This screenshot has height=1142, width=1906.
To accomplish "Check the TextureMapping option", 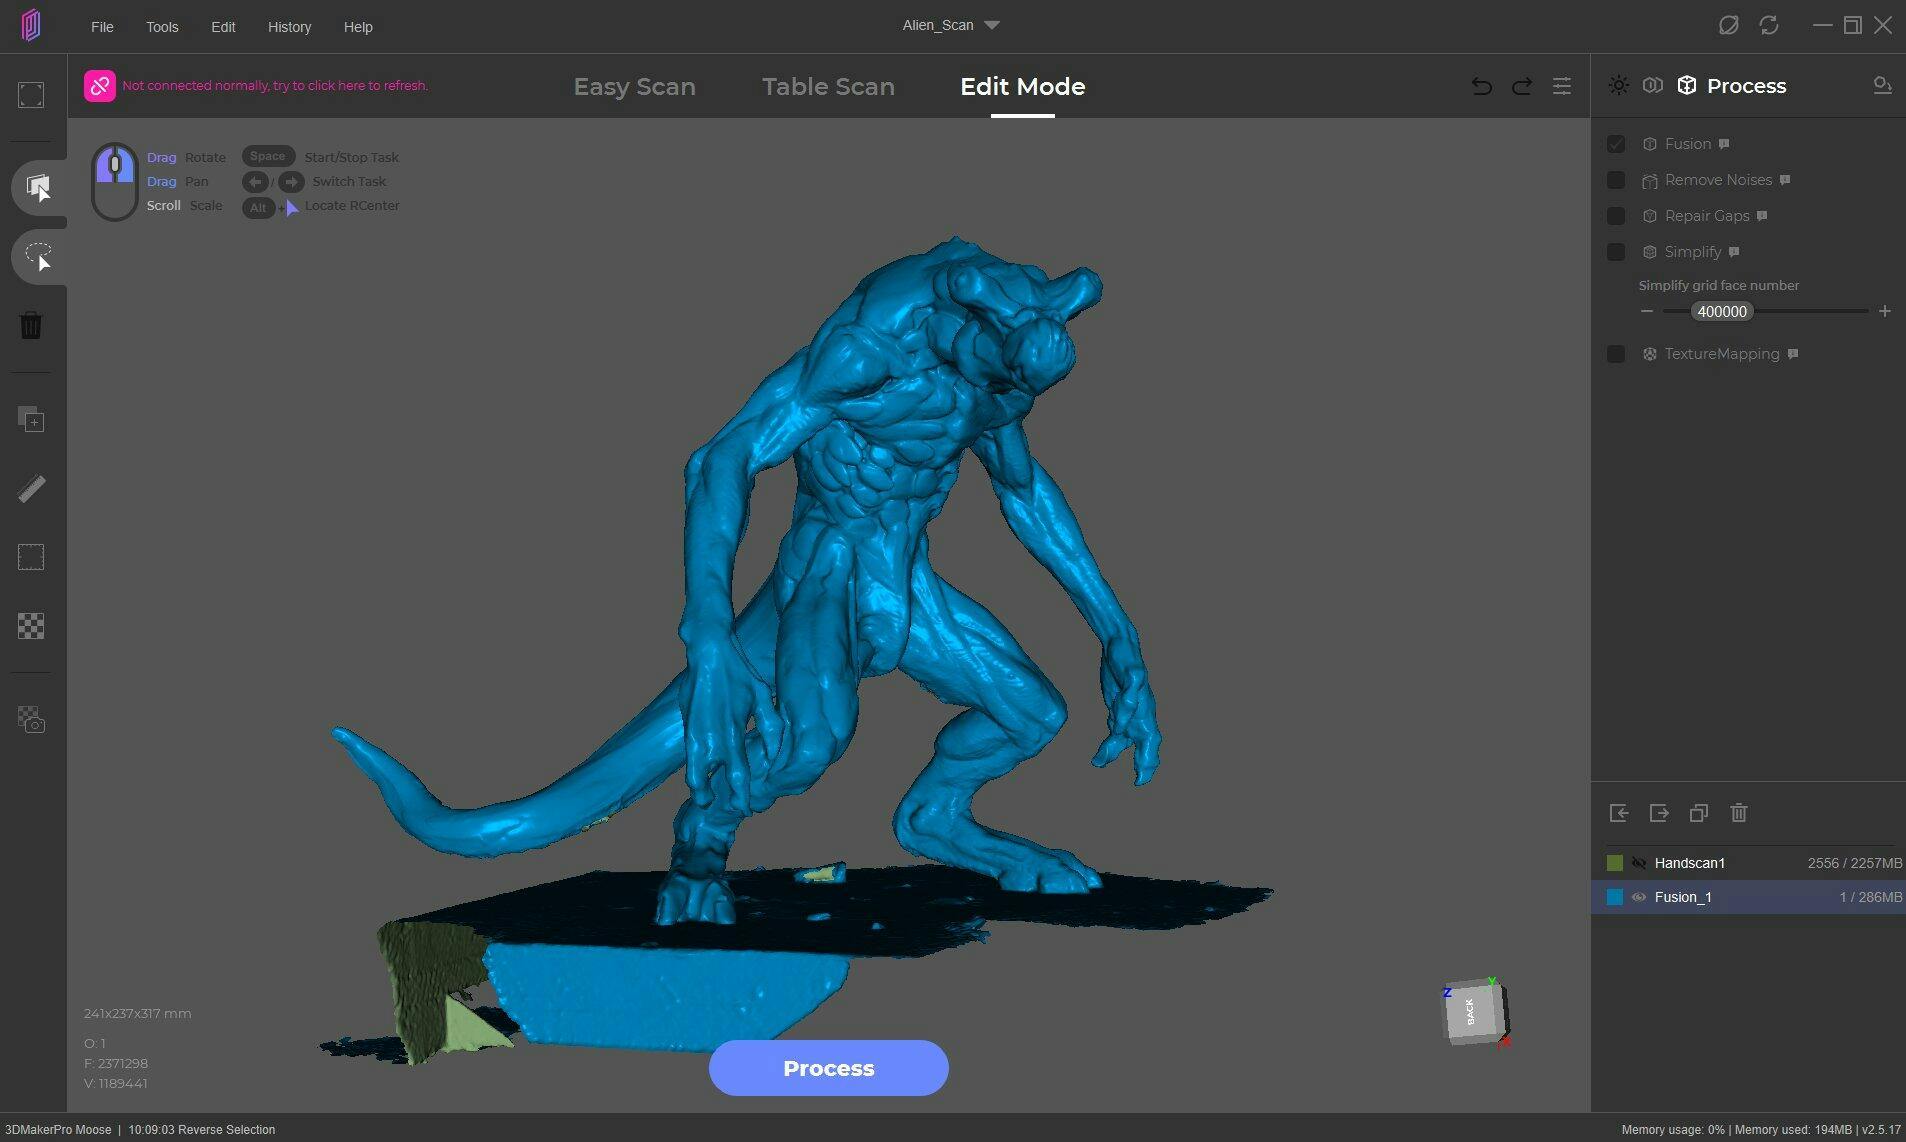I will click(x=1616, y=354).
